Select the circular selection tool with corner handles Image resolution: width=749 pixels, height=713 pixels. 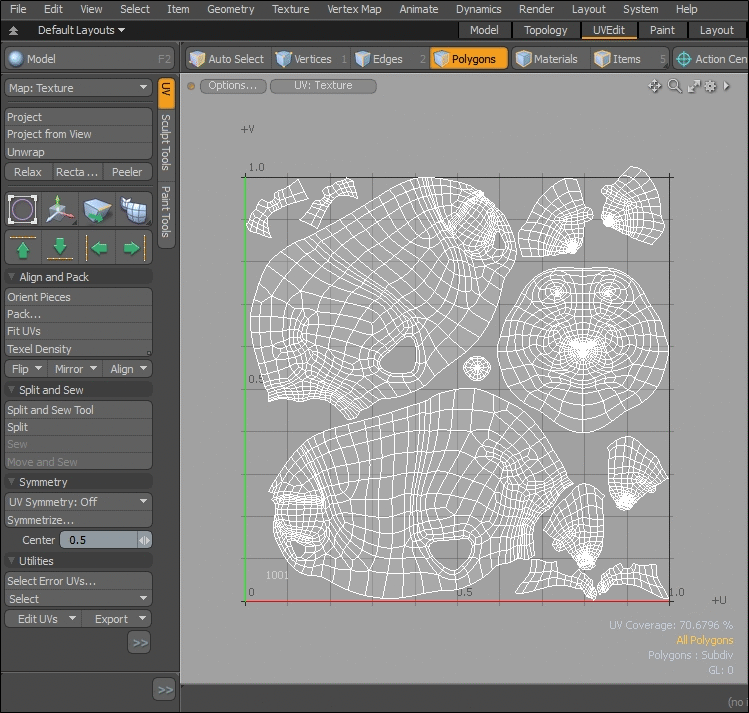click(x=23, y=210)
